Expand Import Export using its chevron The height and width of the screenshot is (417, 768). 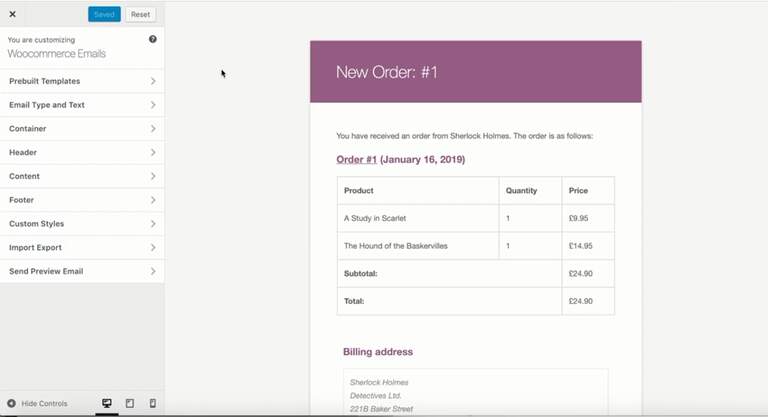click(x=153, y=247)
